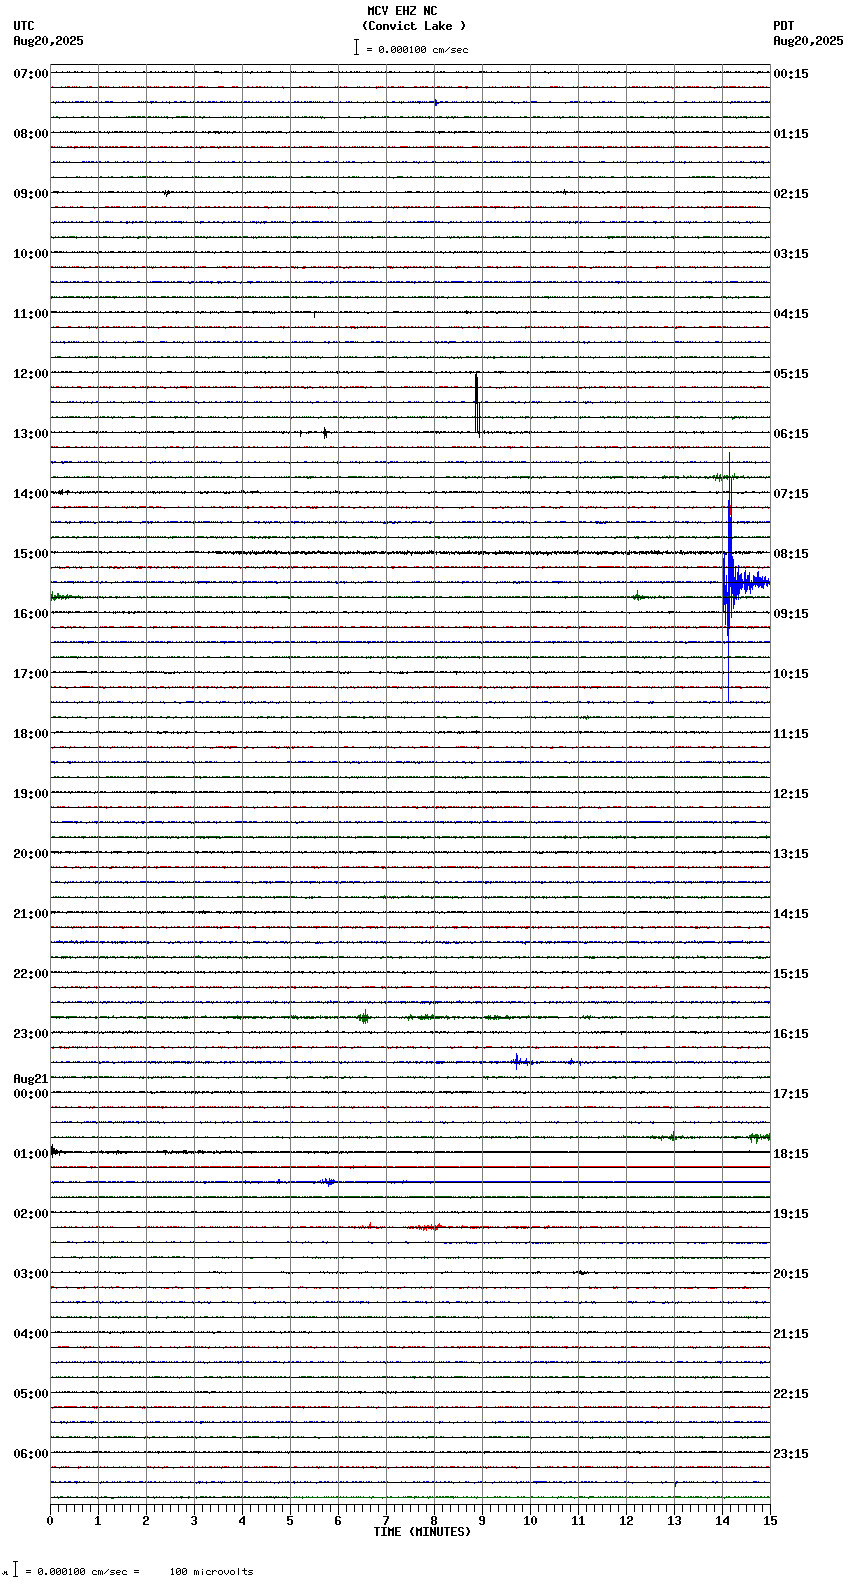Click the 03:00 UTC time label
The height and width of the screenshot is (1584, 850).
[31, 1274]
